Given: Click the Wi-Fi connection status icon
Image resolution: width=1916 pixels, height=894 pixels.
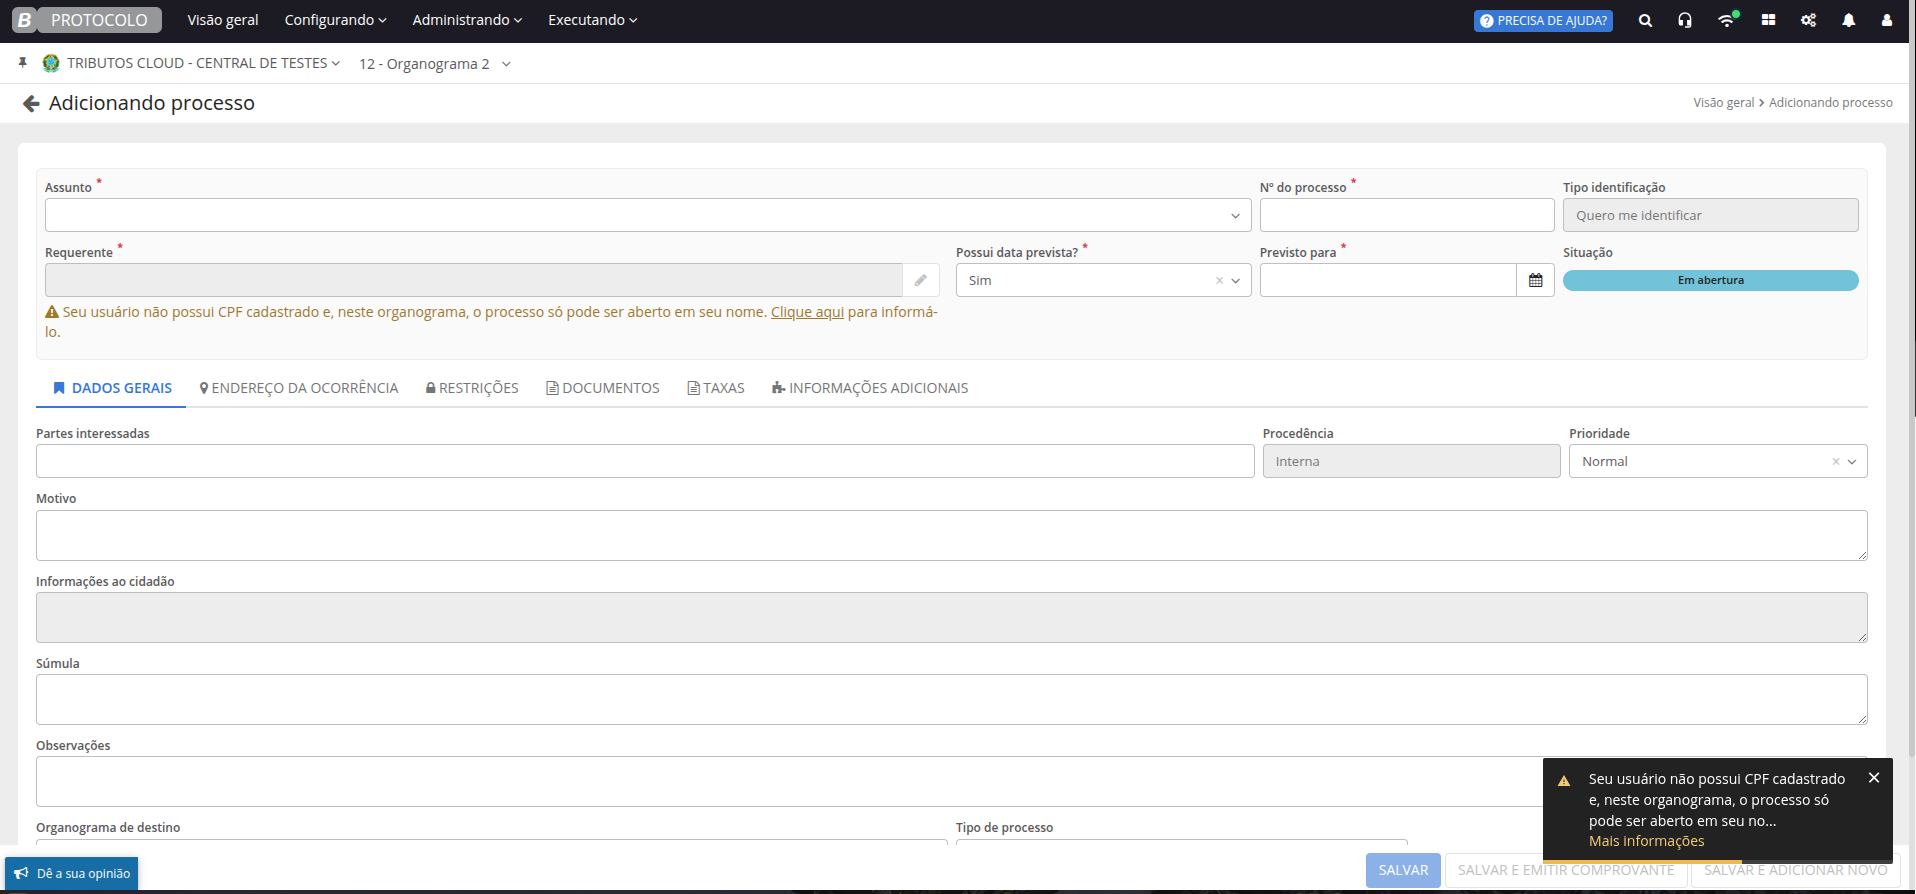Looking at the screenshot, I should (x=1727, y=20).
